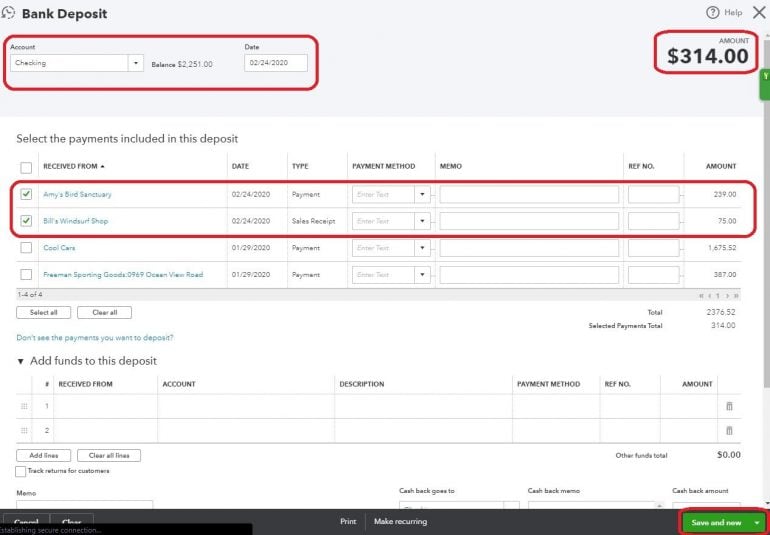Image resolution: width=770 pixels, height=535 pixels.
Task: Click the Help question mark icon
Action: [713, 13]
